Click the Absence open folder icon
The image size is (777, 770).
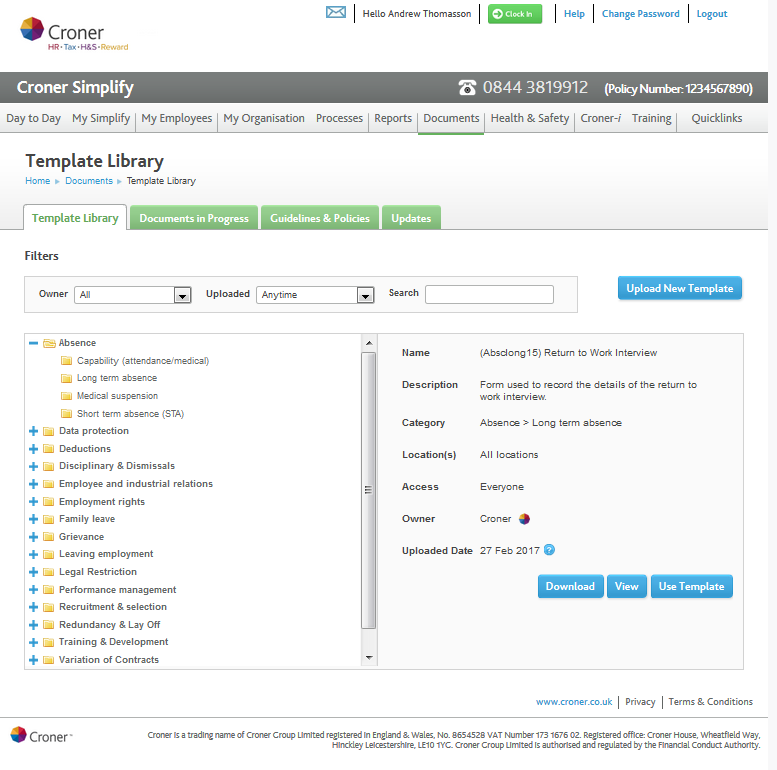(49, 343)
